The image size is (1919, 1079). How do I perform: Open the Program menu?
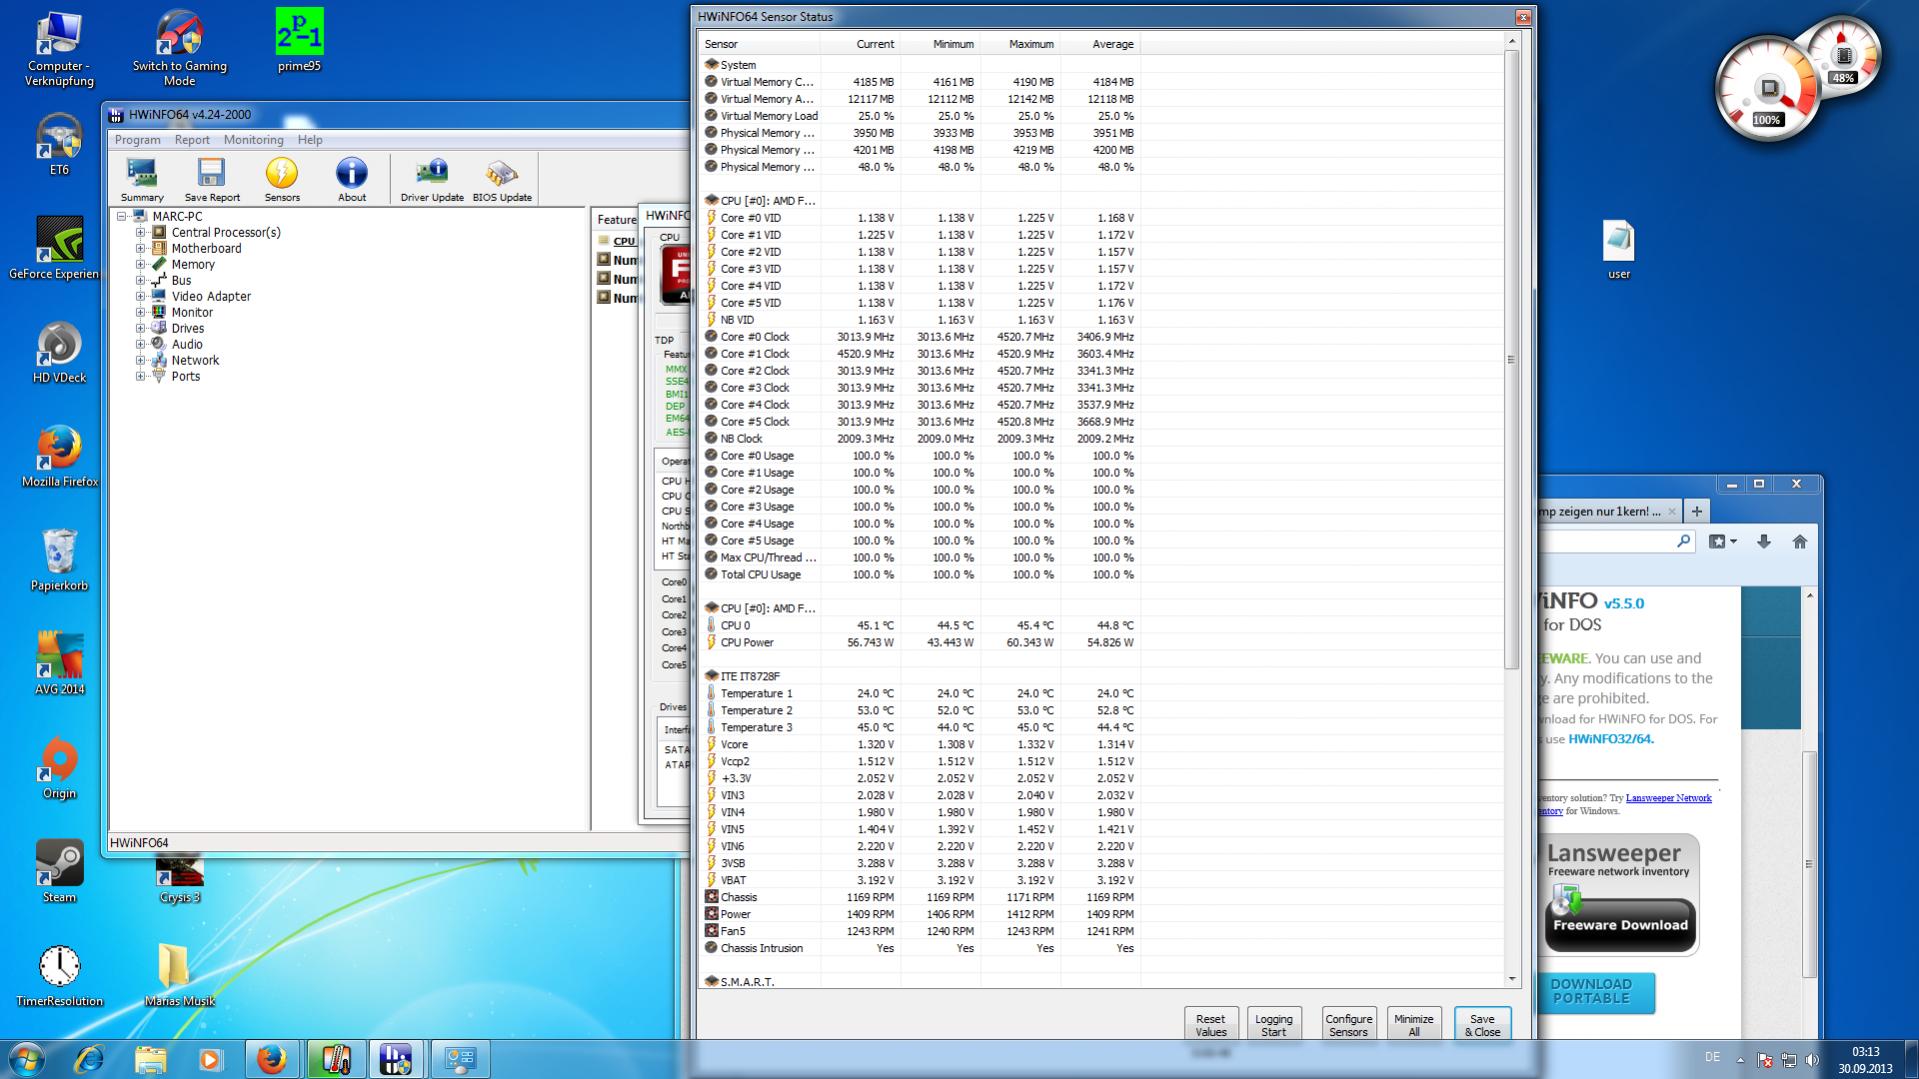point(137,140)
